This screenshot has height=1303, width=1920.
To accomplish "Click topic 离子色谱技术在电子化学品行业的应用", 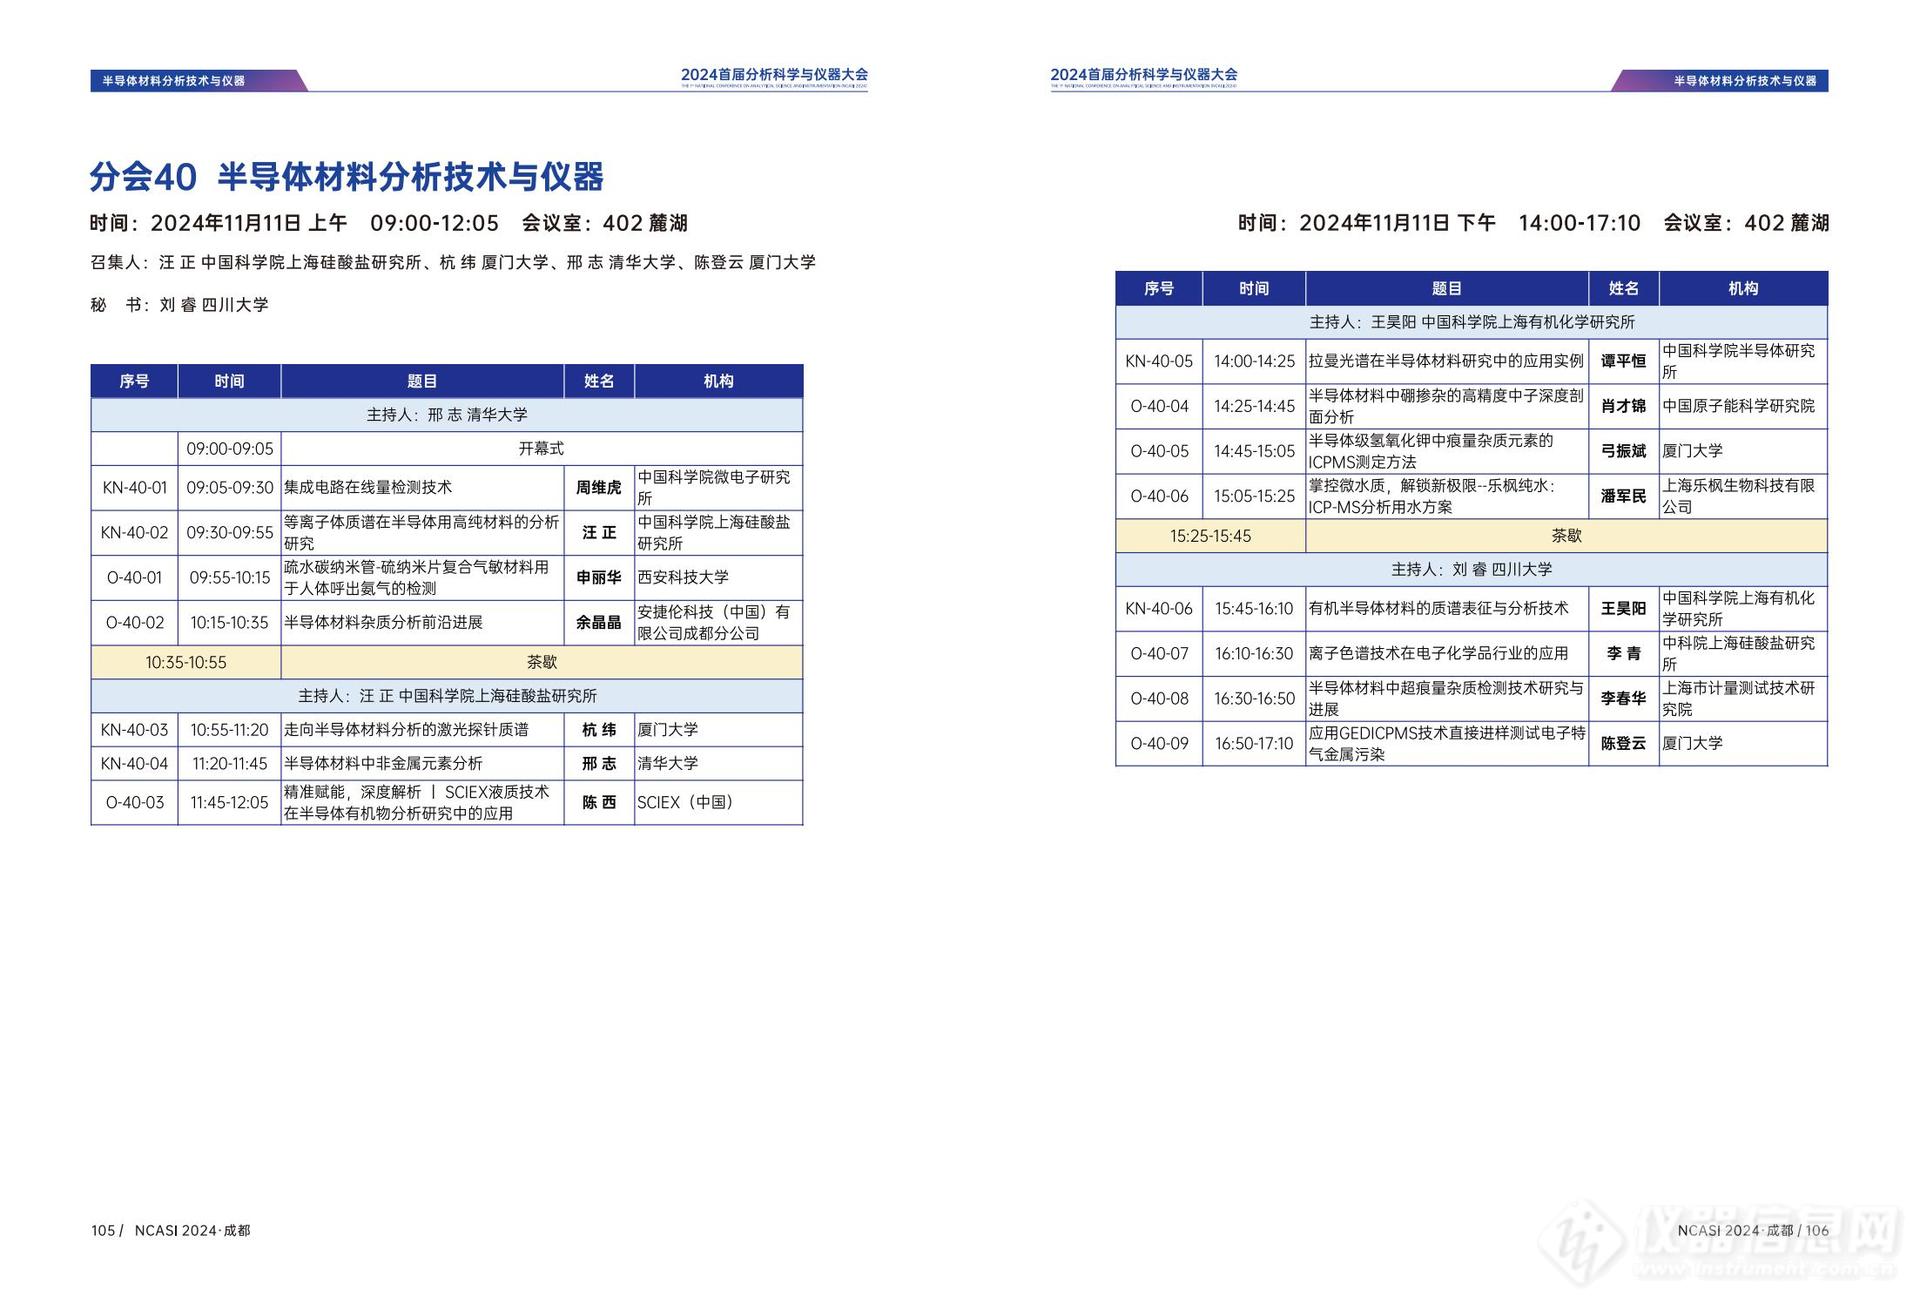I will click(x=1438, y=653).
